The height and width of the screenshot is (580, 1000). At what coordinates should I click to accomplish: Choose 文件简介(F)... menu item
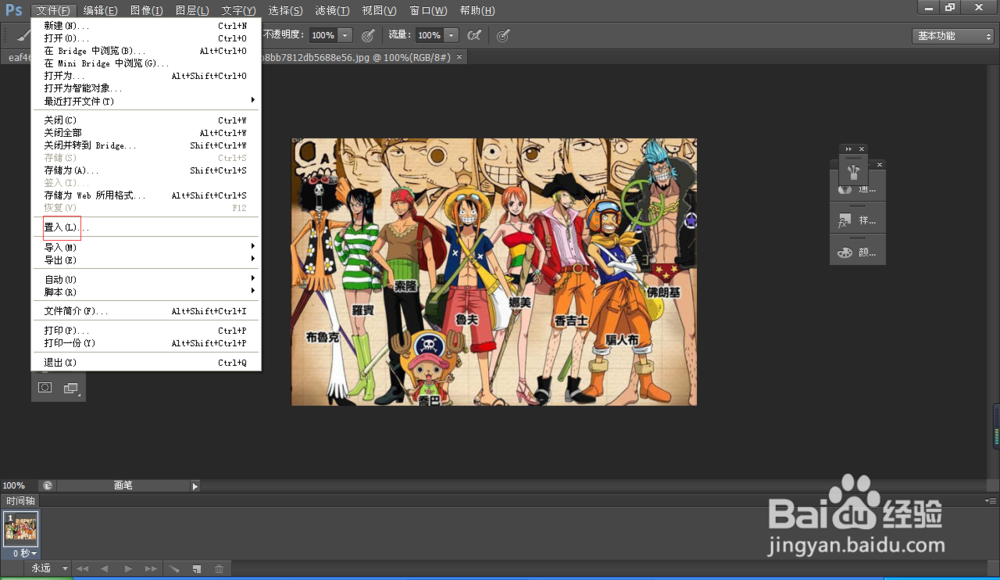click(x=146, y=311)
